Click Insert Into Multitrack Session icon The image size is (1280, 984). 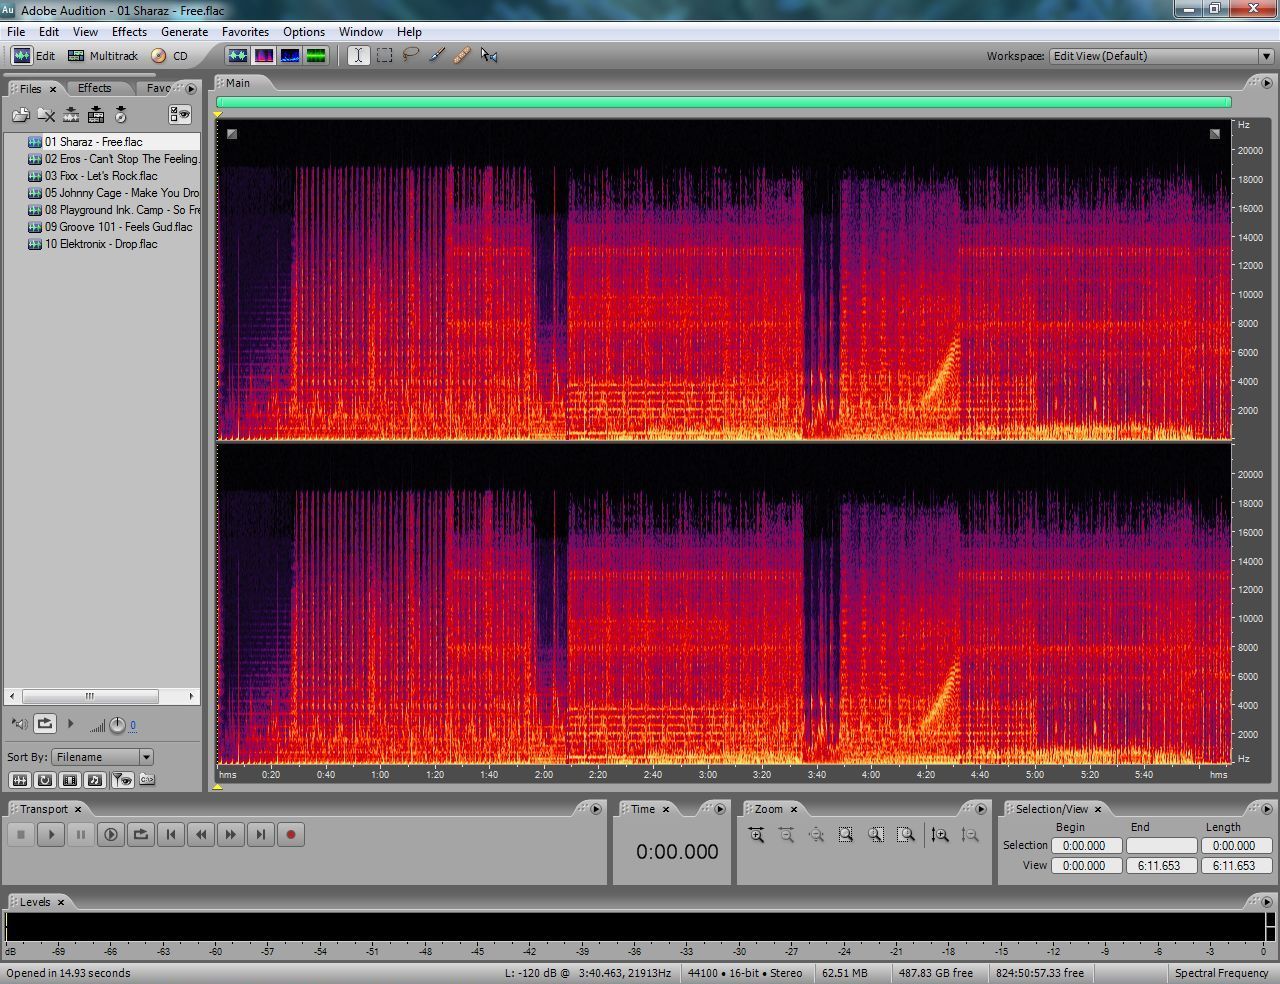coord(96,115)
